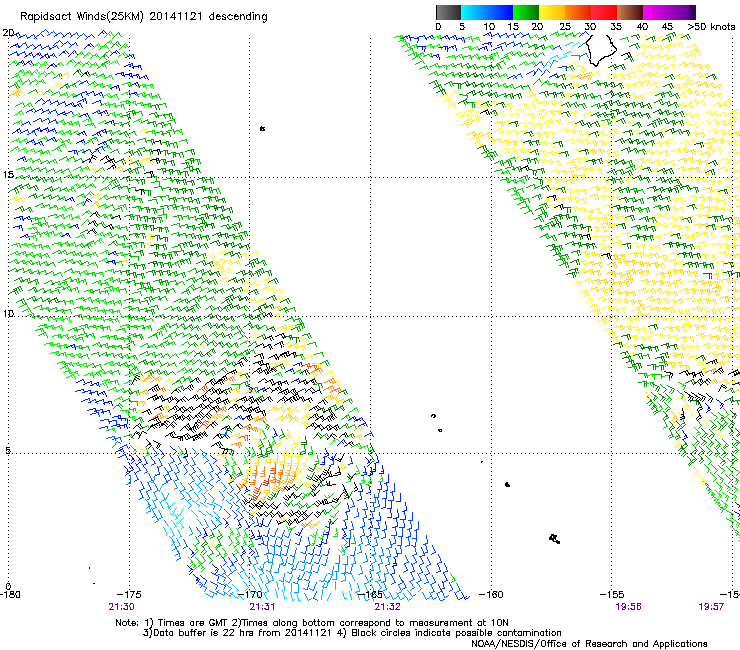
Task: Click the '15' latitude label on left axis
Action: click(8, 175)
